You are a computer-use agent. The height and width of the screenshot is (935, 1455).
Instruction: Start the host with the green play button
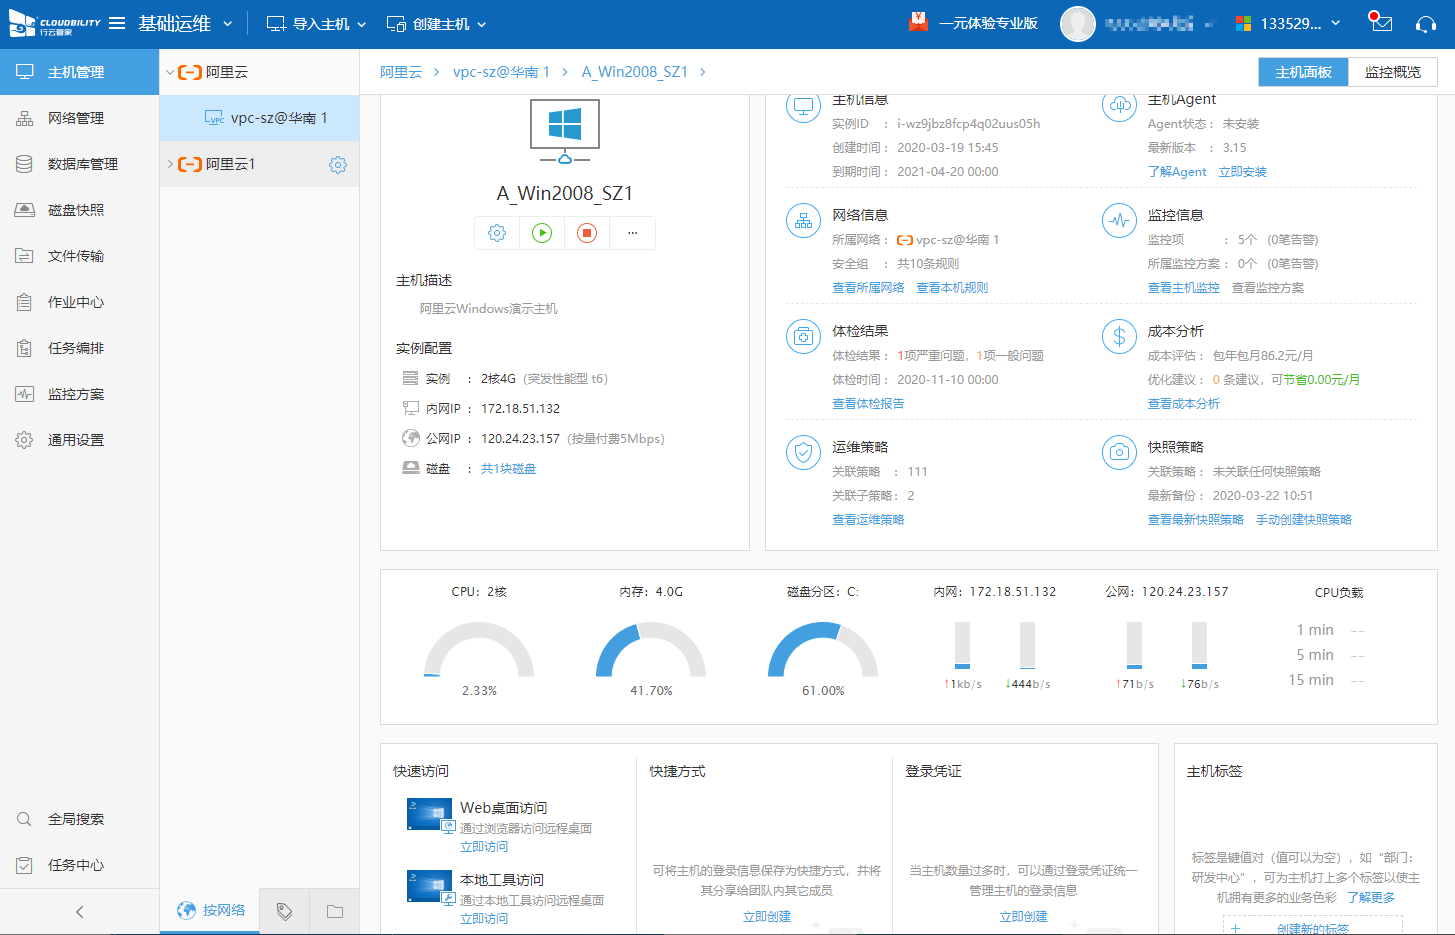542,232
